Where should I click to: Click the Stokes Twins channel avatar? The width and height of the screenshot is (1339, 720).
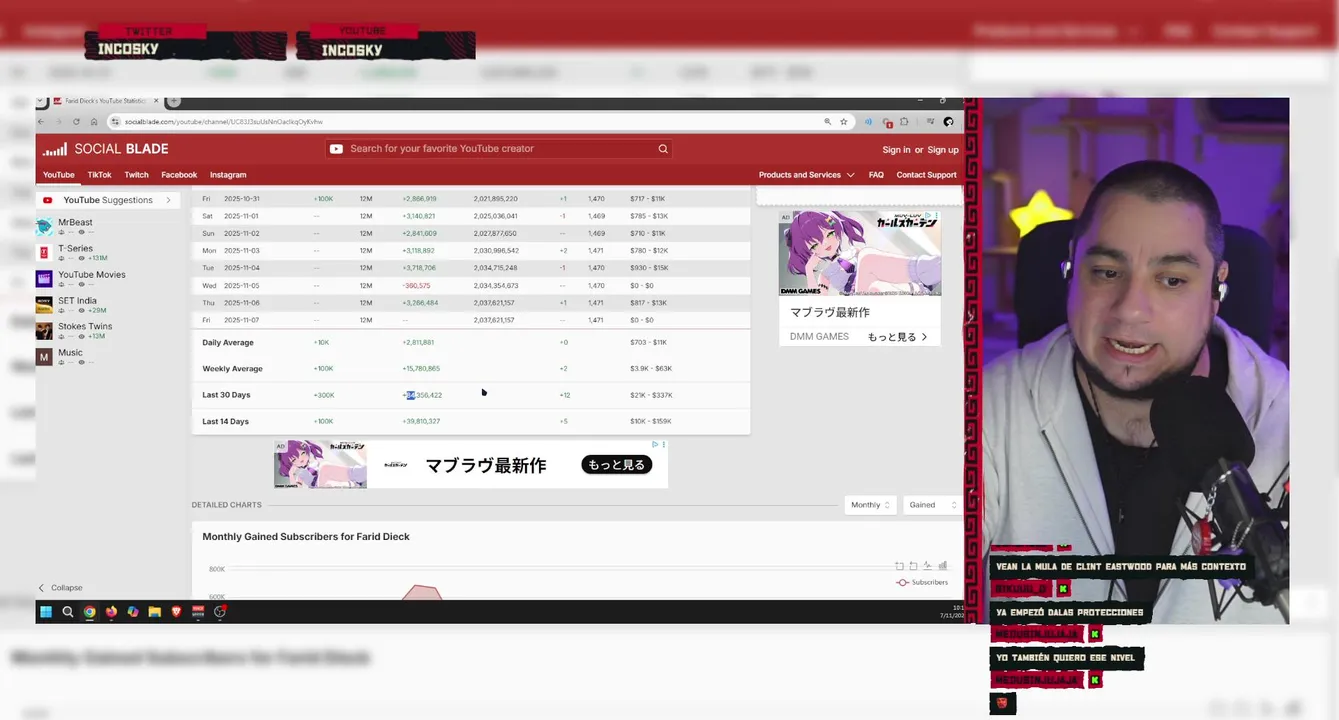[44, 331]
